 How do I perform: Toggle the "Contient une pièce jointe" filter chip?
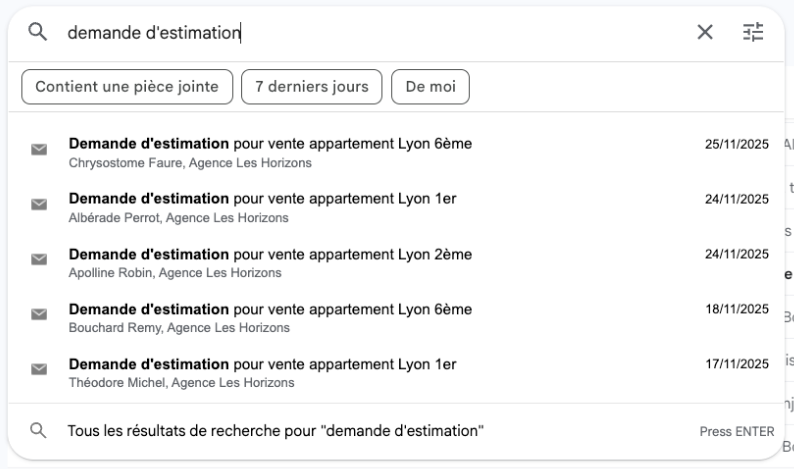127,87
